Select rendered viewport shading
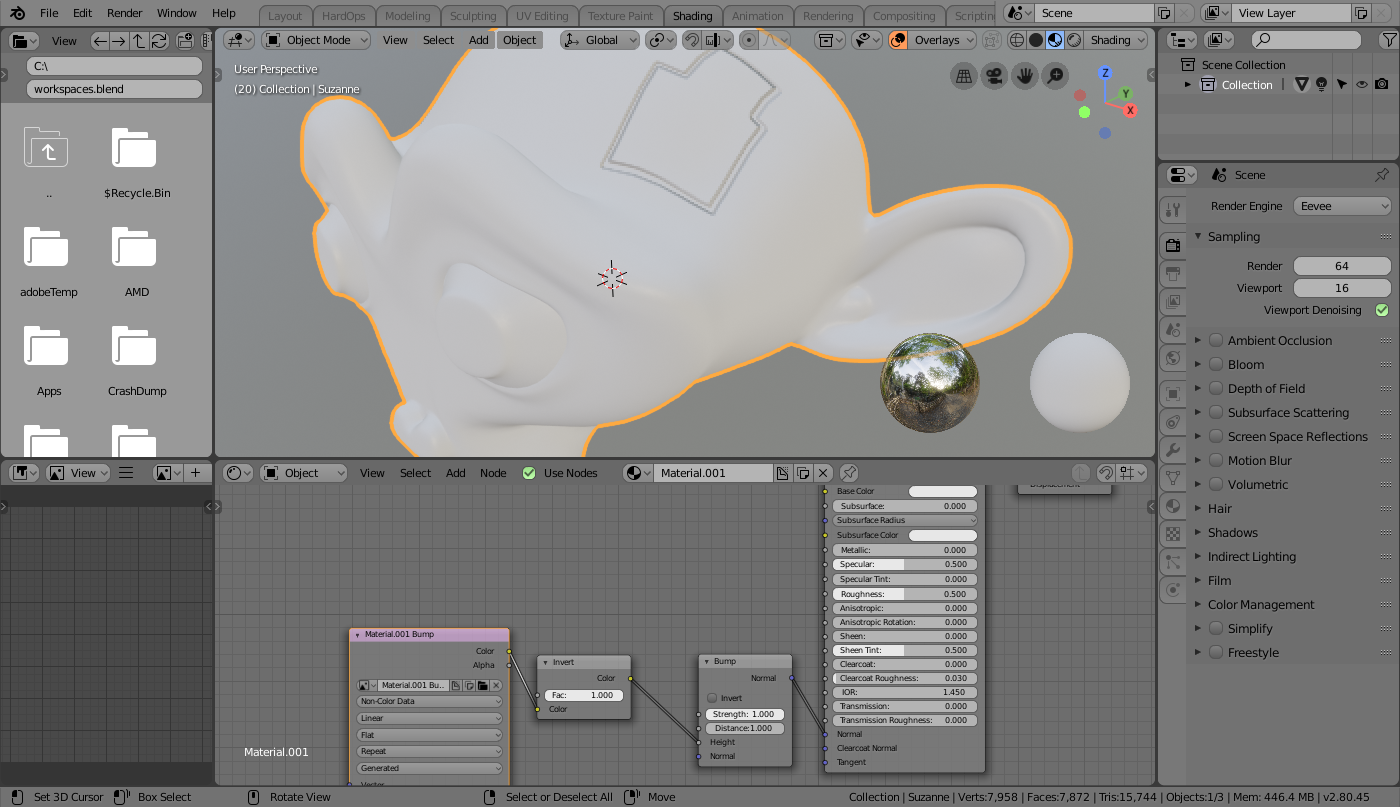The height and width of the screenshot is (807, 1400). 1074,40
